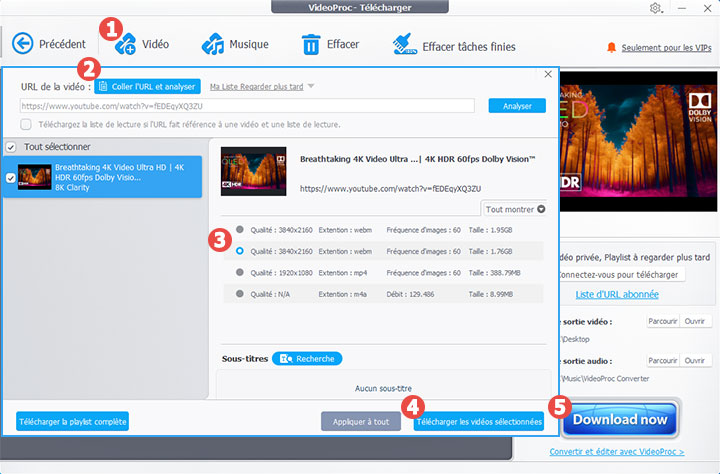Add music with the Musique icon
Viewport: 720px width, 474px height.
(213, 44)
